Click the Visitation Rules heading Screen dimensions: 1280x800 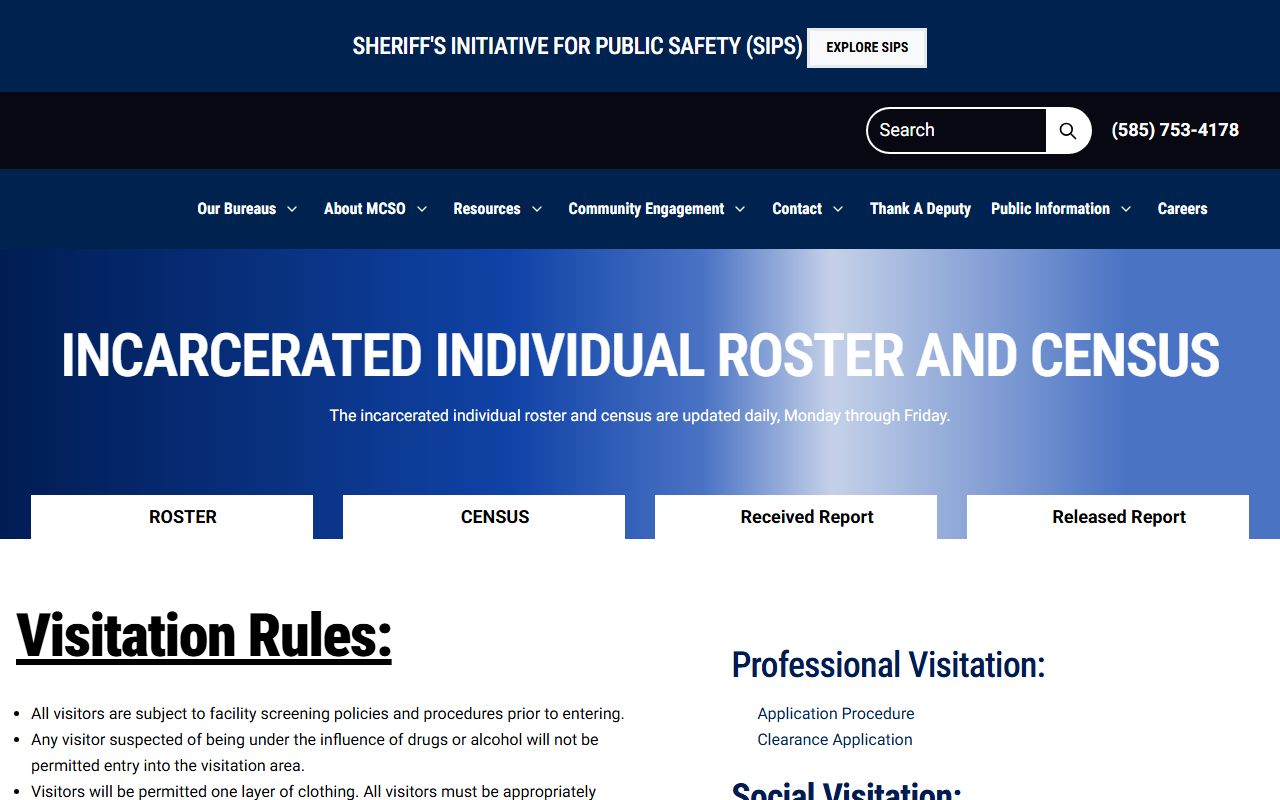pos(204,635)
